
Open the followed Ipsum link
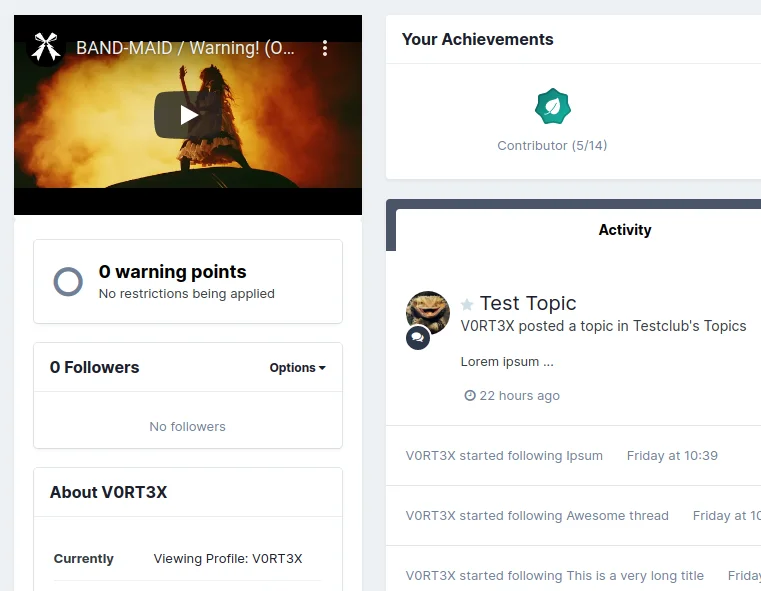pos(584,456)
